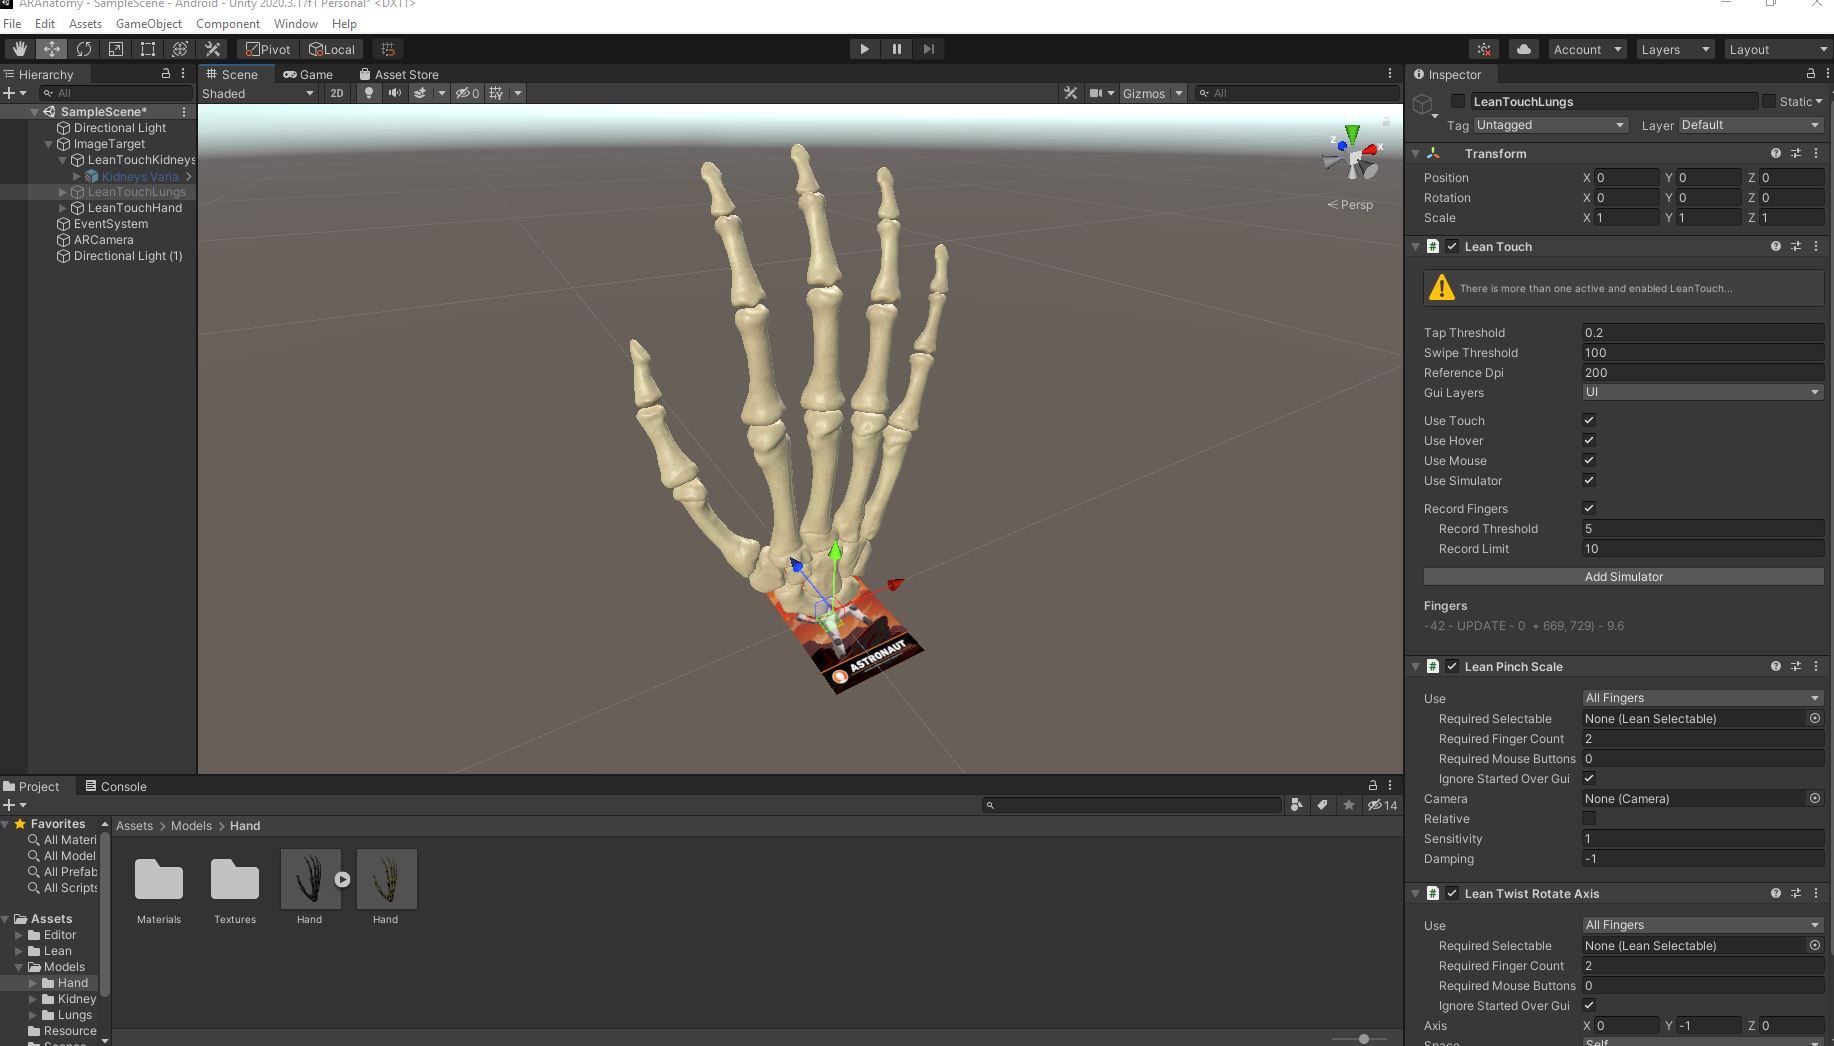
Task: Open the GameObject menu
Action: click(x=148, y=23)
